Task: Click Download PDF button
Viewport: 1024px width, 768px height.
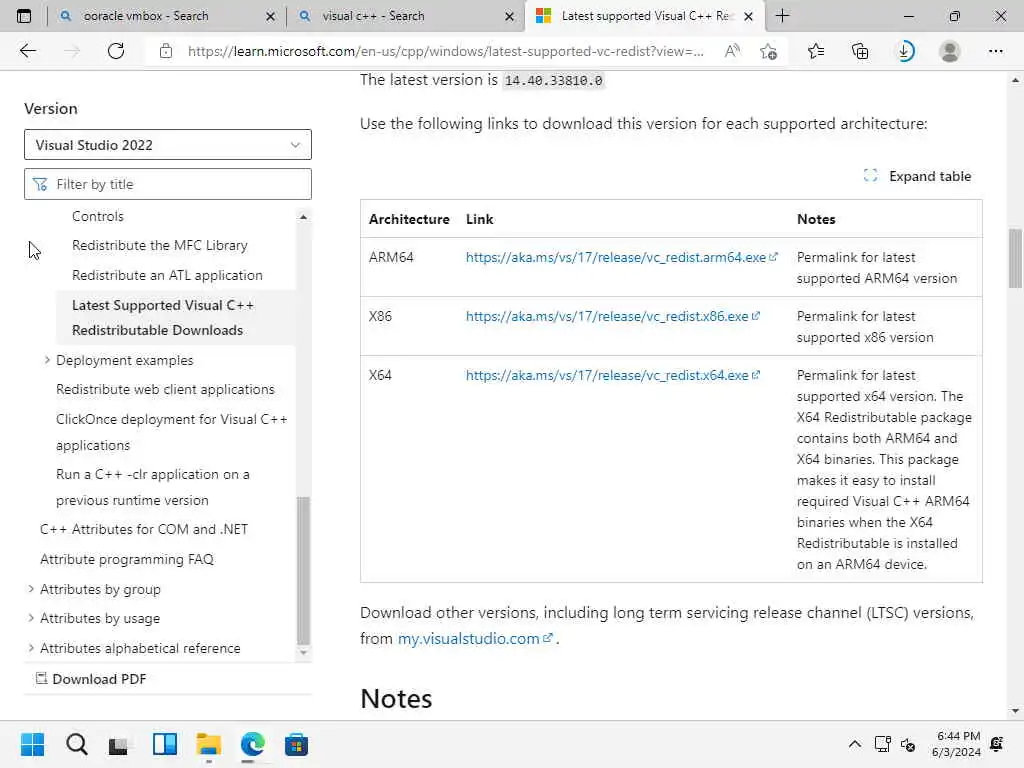Action: [x=91, y=679]
